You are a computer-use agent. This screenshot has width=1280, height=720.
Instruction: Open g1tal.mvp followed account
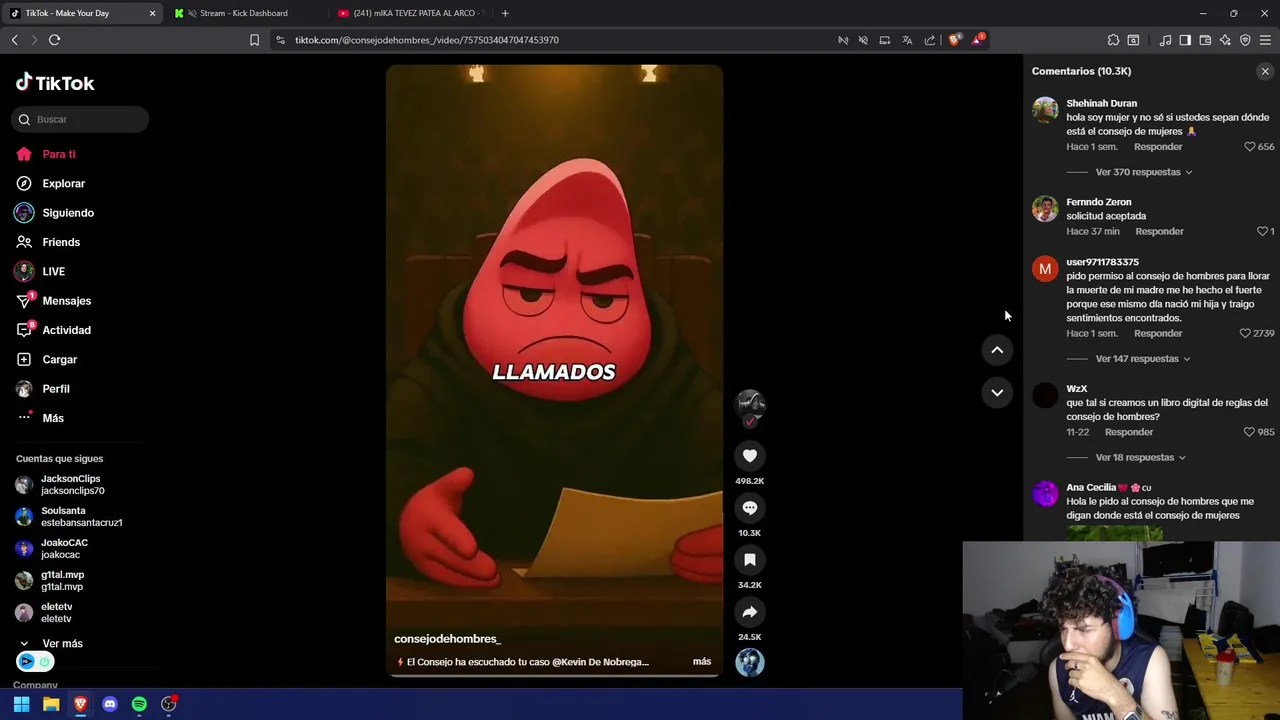[50, 581]
